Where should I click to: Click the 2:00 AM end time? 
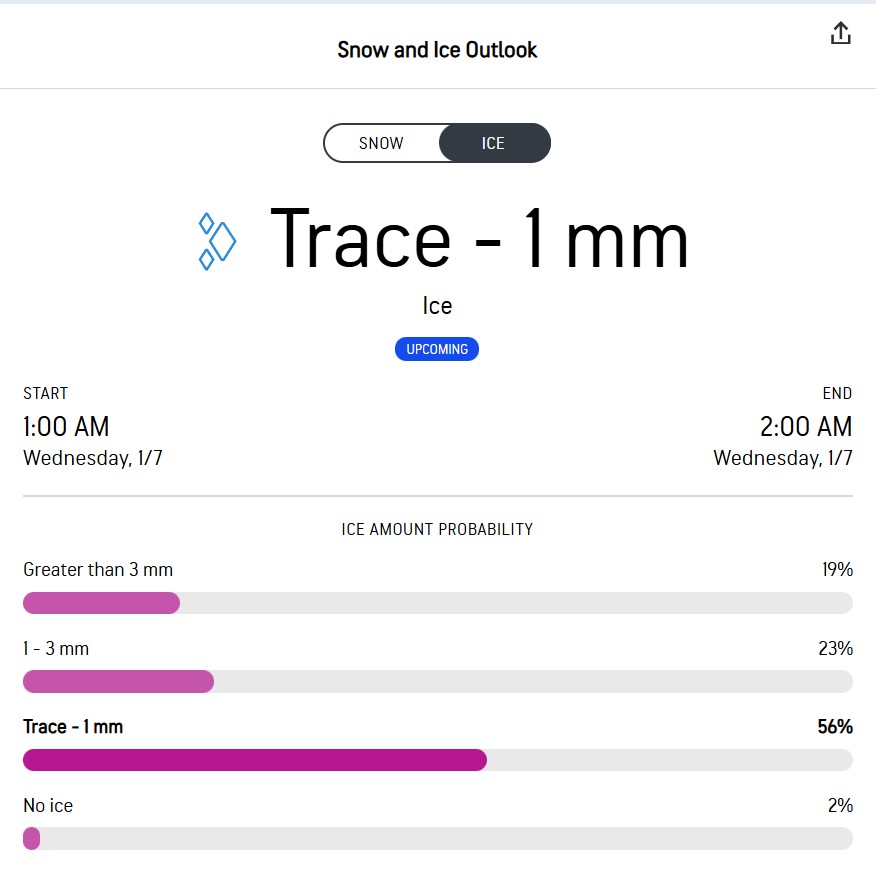click(x=806, y=427)
